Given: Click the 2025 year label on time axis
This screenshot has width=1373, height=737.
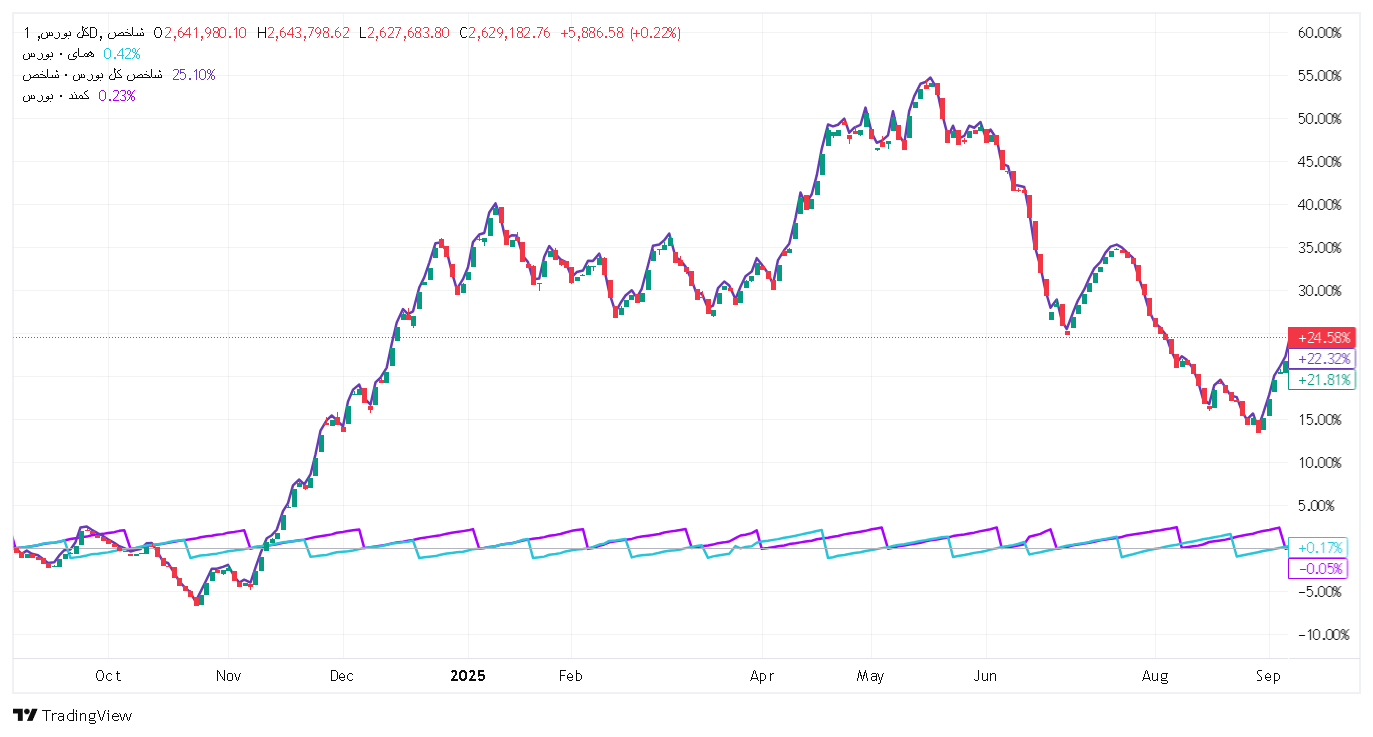Looking at the screenshot, I should tap(467, 676).
